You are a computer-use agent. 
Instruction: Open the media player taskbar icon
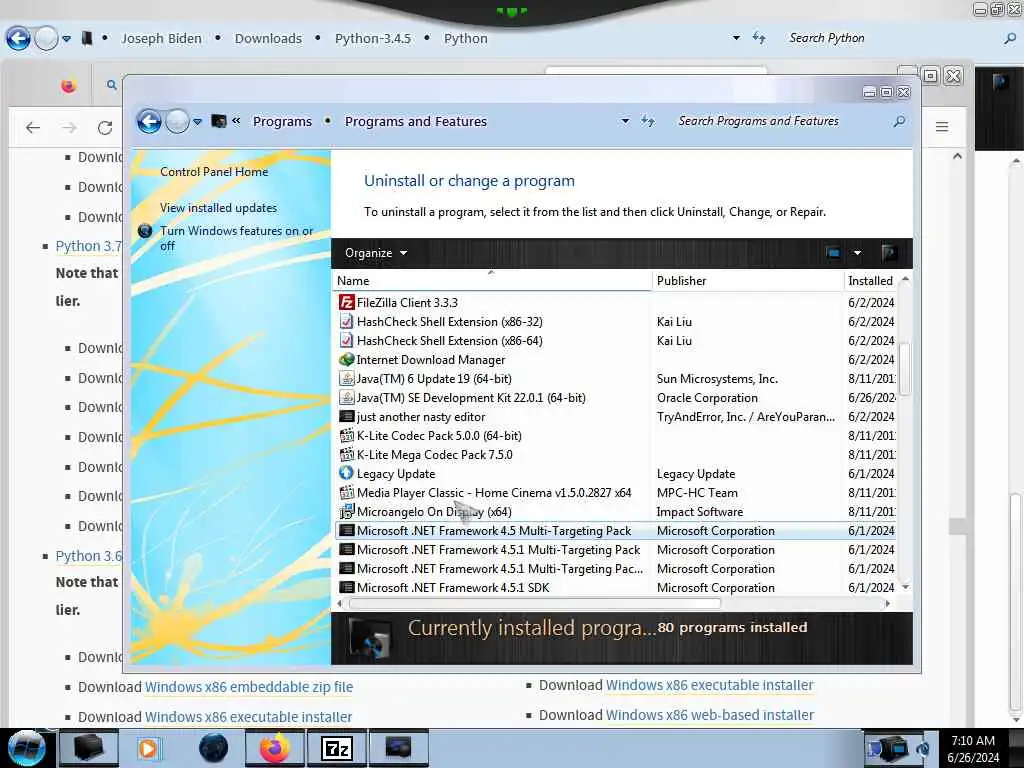pos(148,748)
